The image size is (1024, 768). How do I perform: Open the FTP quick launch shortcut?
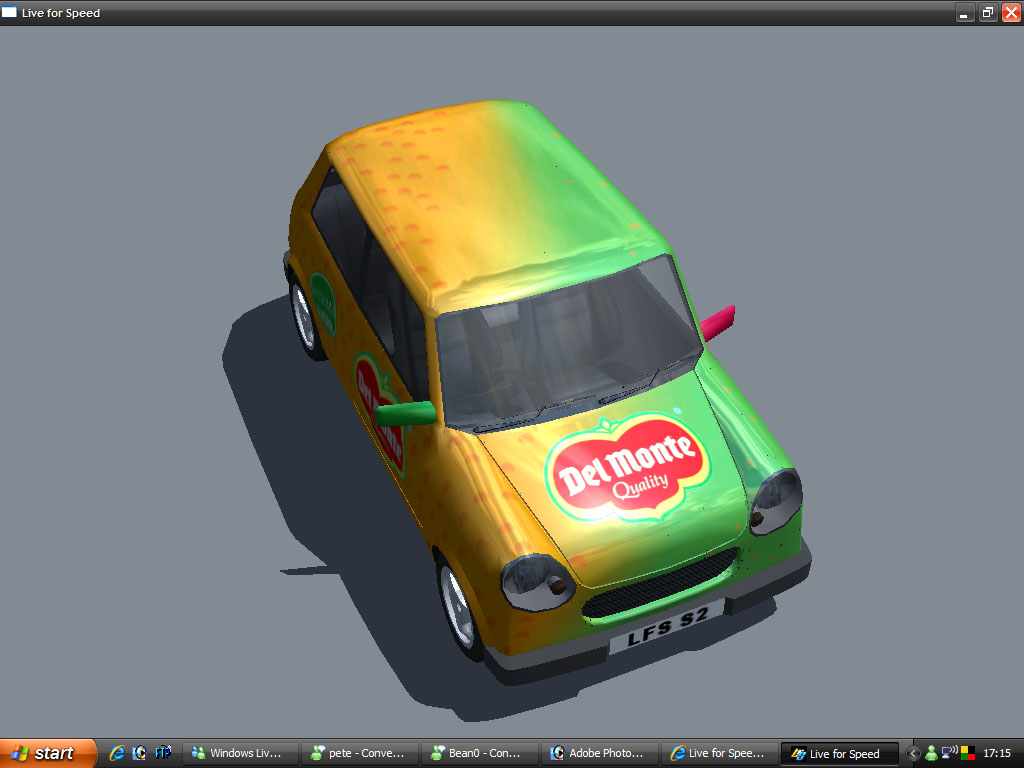click(163, 753)
